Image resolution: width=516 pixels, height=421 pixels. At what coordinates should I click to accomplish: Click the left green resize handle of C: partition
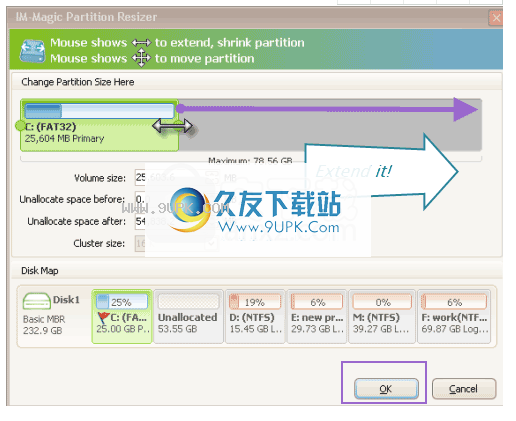coord(20,126)
